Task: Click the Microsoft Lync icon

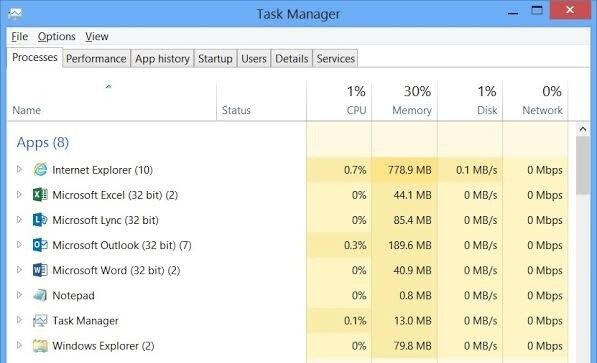Action: pos(40,220)
